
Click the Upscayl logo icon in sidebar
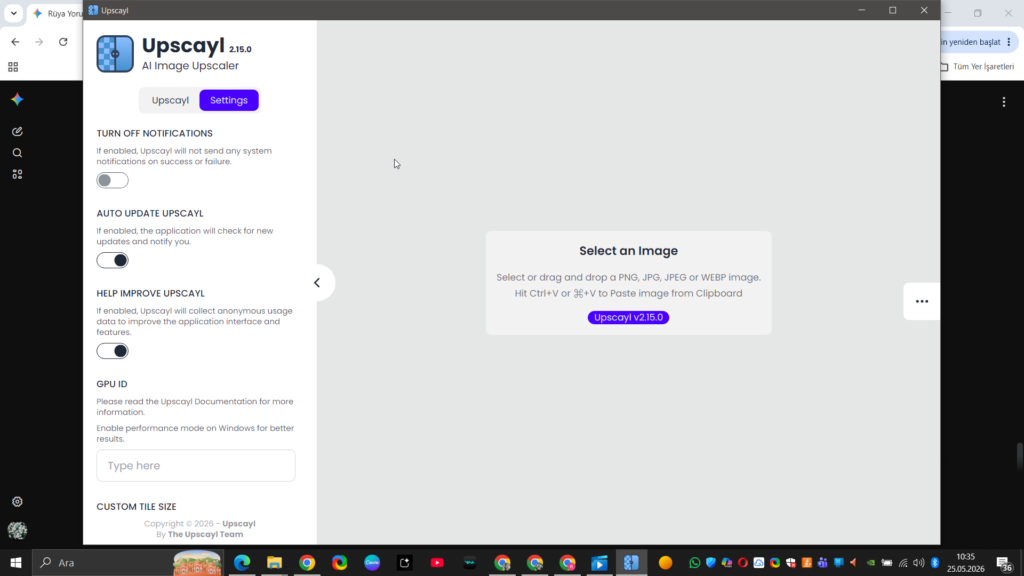point(115,54)
